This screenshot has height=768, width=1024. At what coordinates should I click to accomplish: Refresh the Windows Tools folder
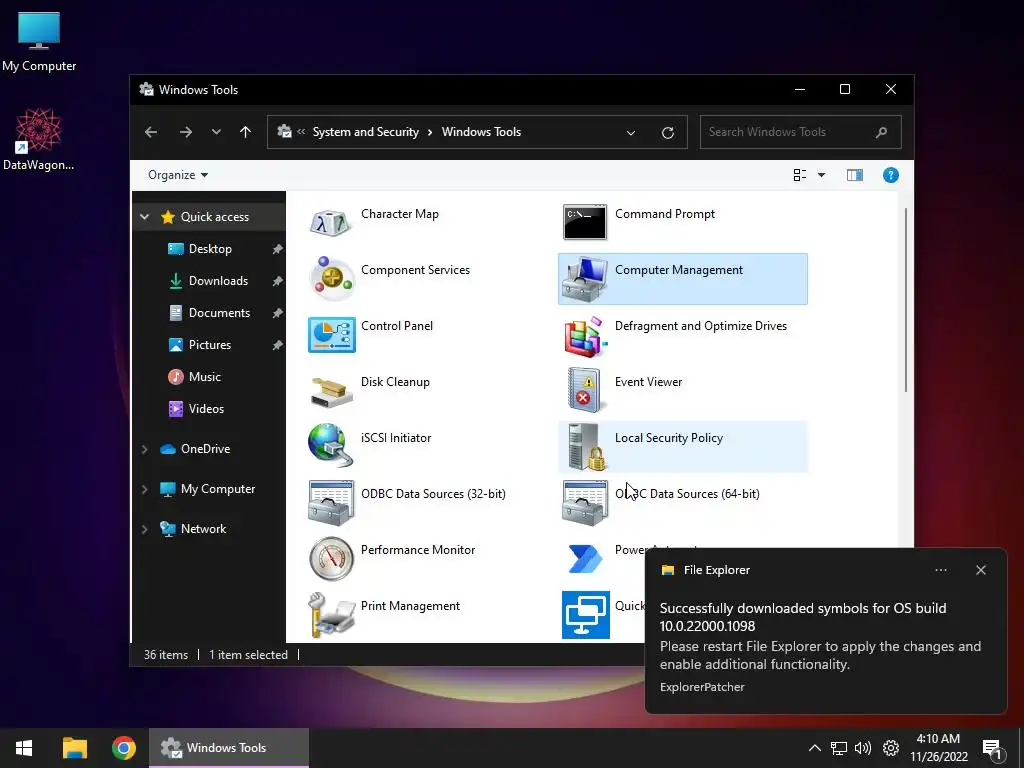point(667,133)
